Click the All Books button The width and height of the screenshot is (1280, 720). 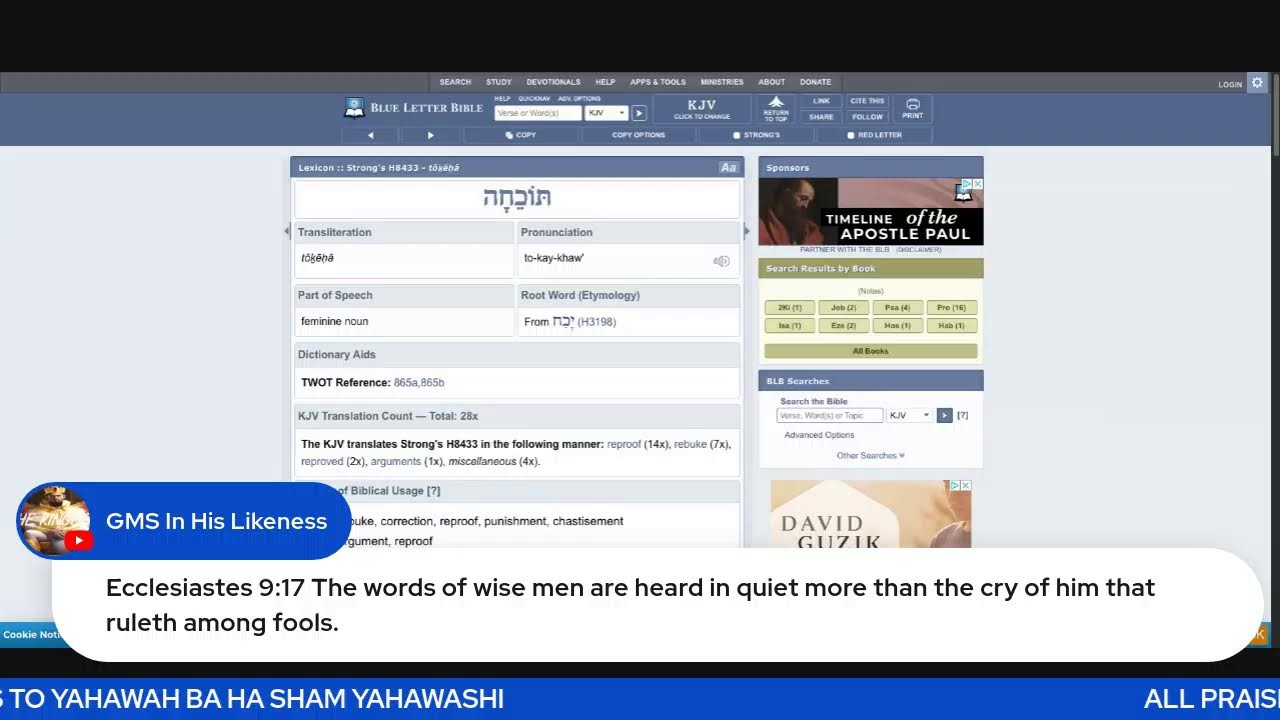point(870,351)
